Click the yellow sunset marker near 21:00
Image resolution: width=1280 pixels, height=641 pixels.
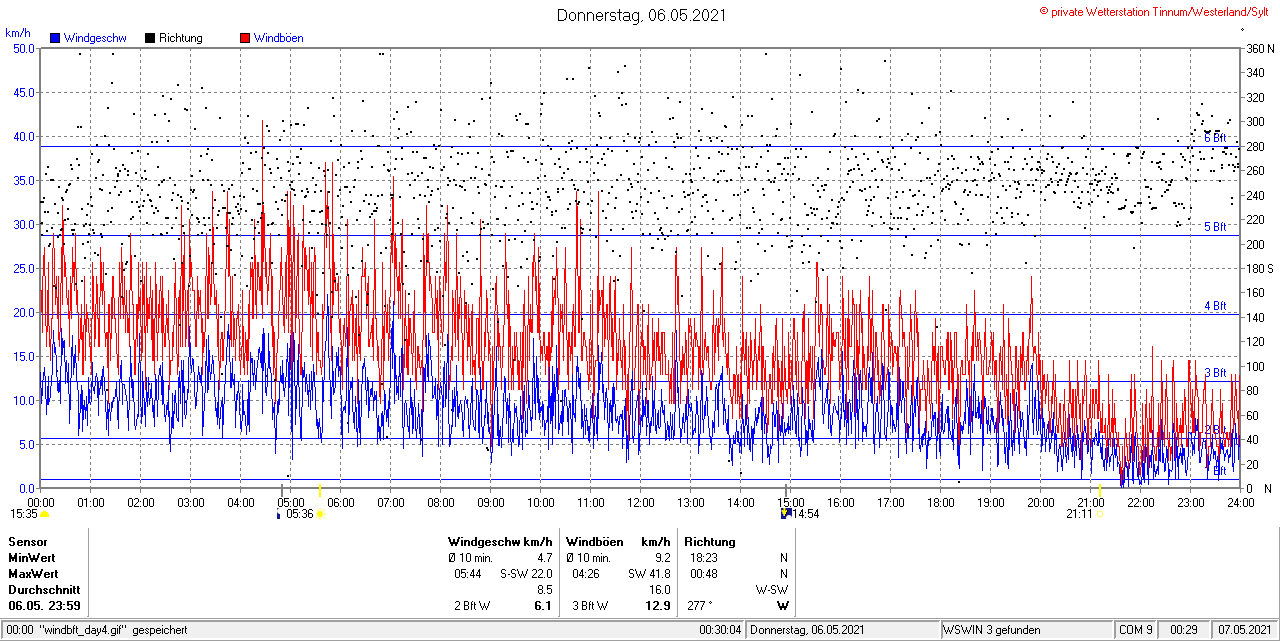pyautogui.click(x=1100, y=490)
